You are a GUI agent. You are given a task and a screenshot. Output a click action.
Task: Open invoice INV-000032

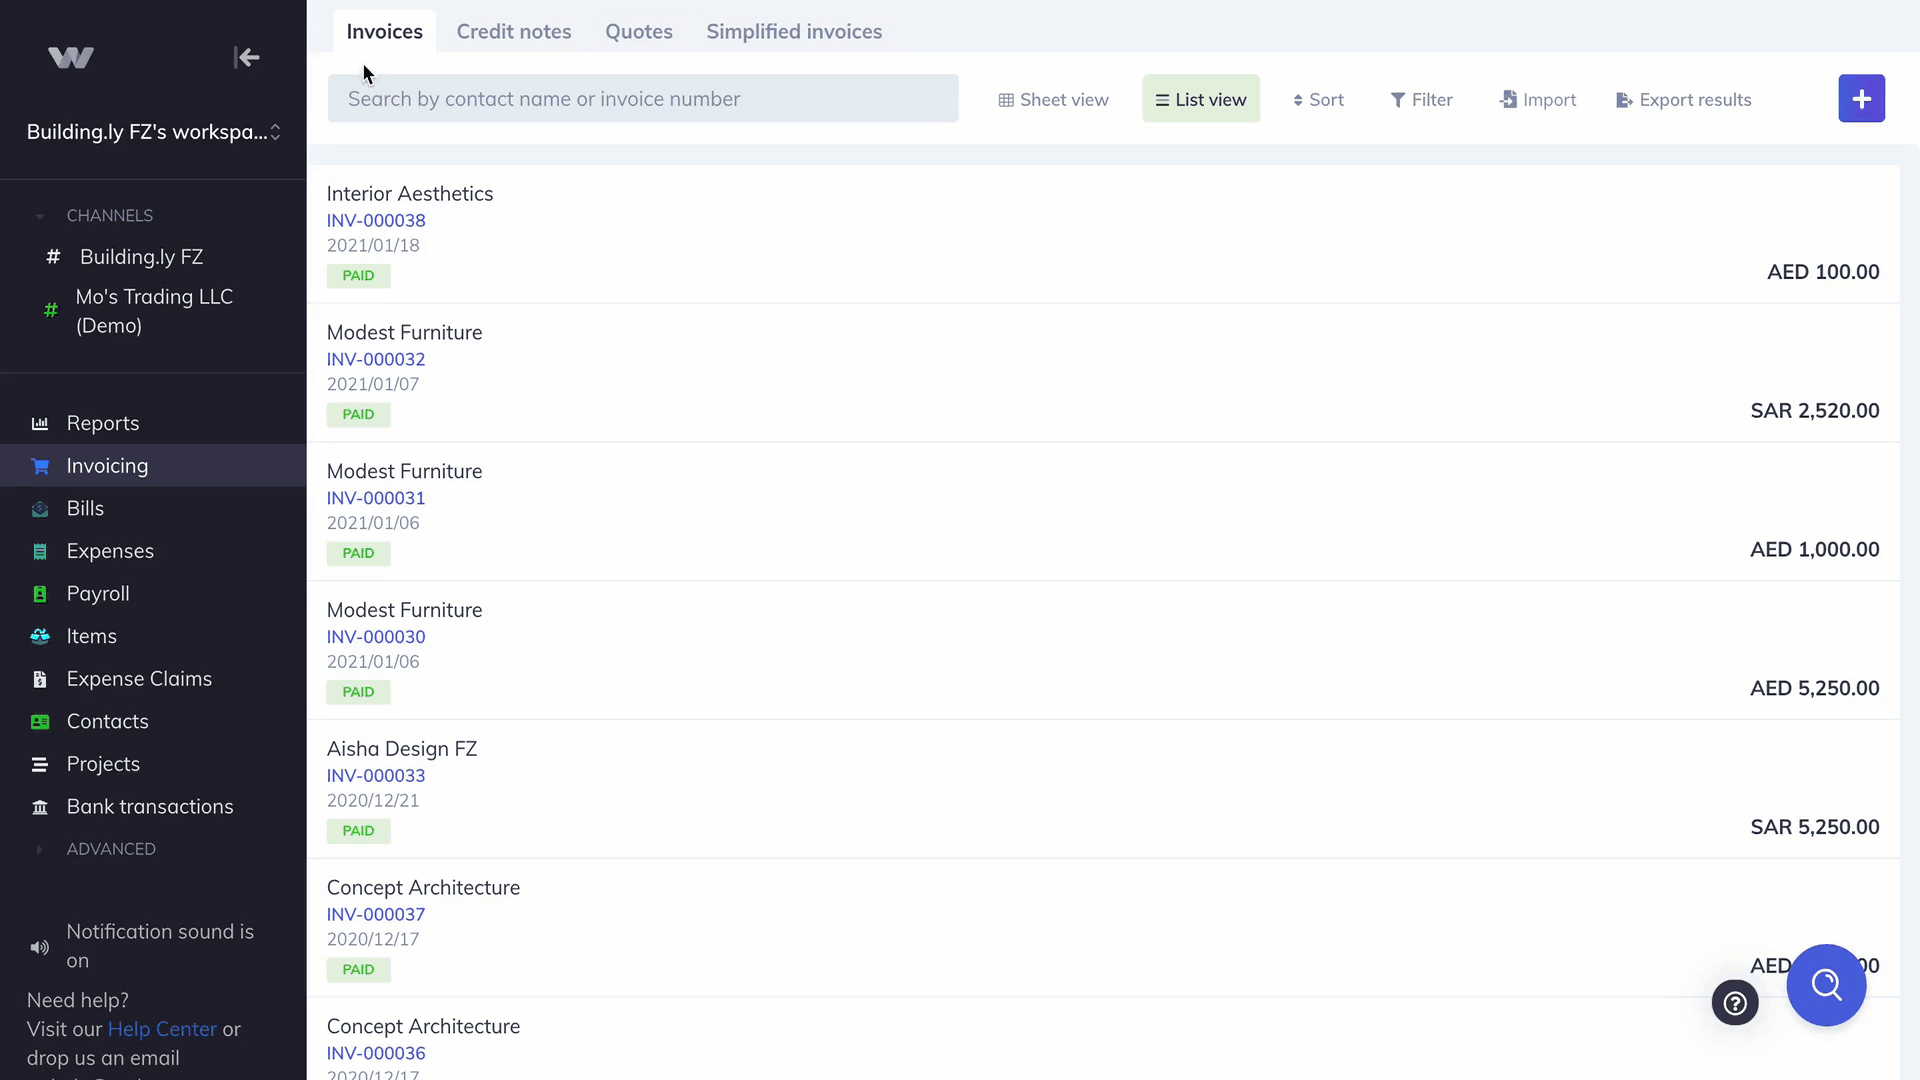[376, 359]
